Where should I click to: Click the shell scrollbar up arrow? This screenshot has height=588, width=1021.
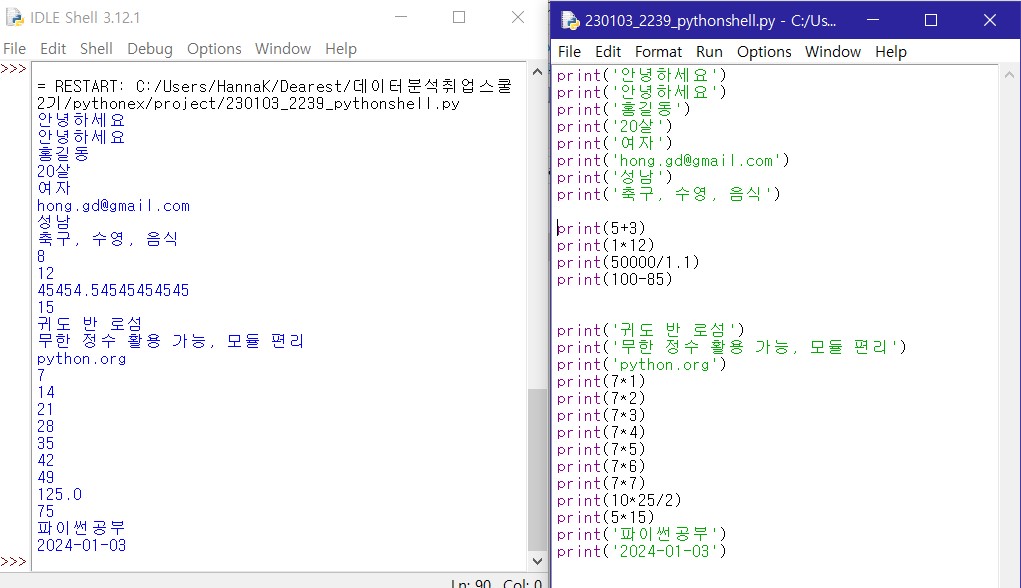537,72
